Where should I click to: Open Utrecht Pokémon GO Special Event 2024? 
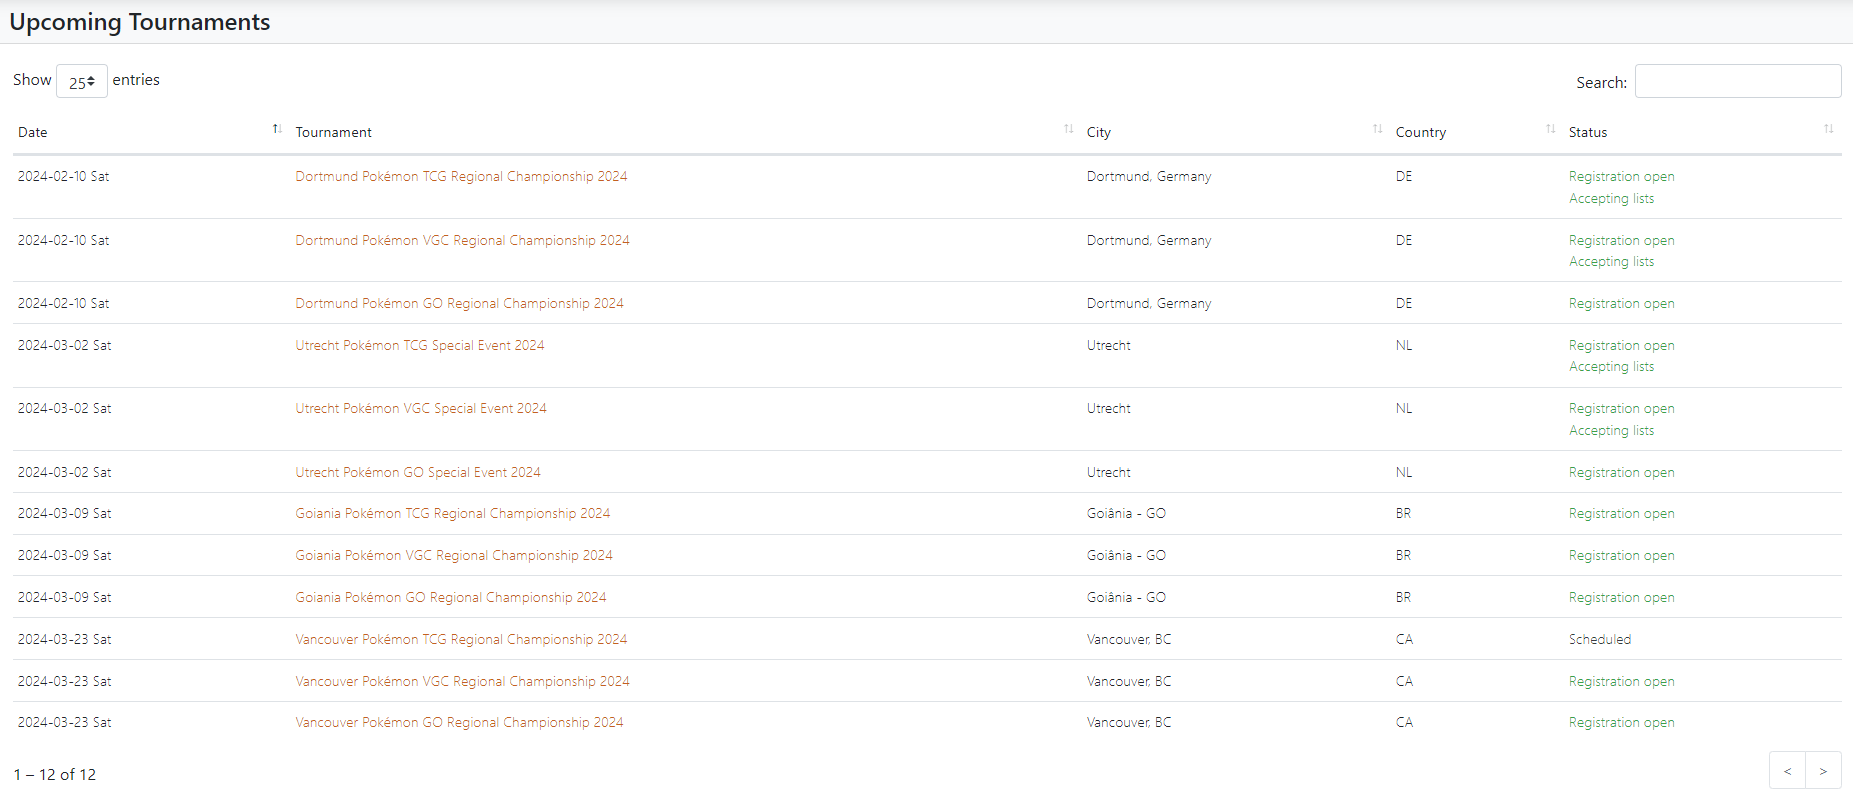pyautogui.click(x=418, y=473)
